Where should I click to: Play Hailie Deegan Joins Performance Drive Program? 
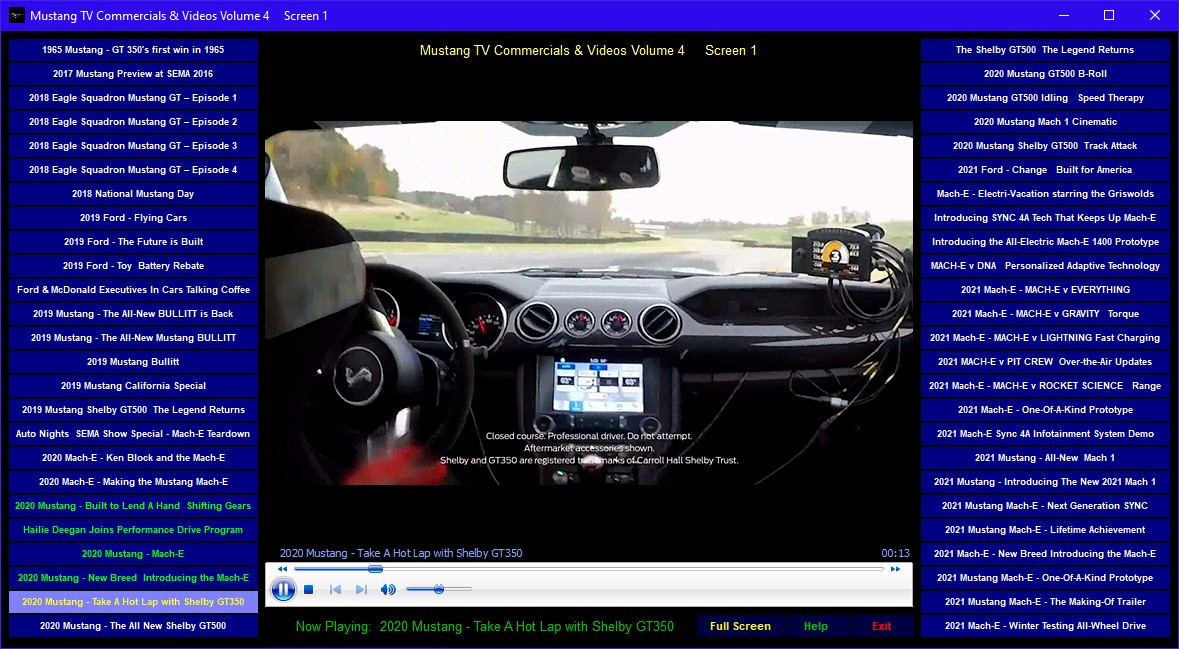133,530
